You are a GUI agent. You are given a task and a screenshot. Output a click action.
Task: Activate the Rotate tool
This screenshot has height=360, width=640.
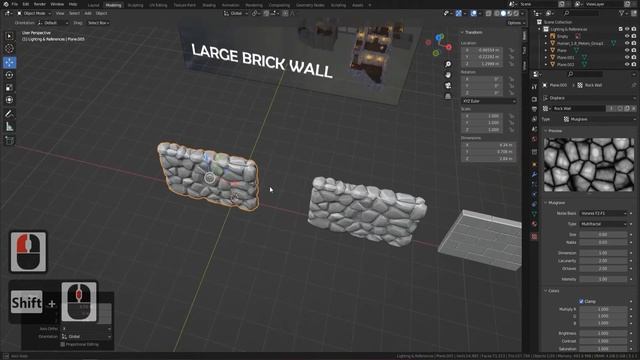(x=9, y=75)
